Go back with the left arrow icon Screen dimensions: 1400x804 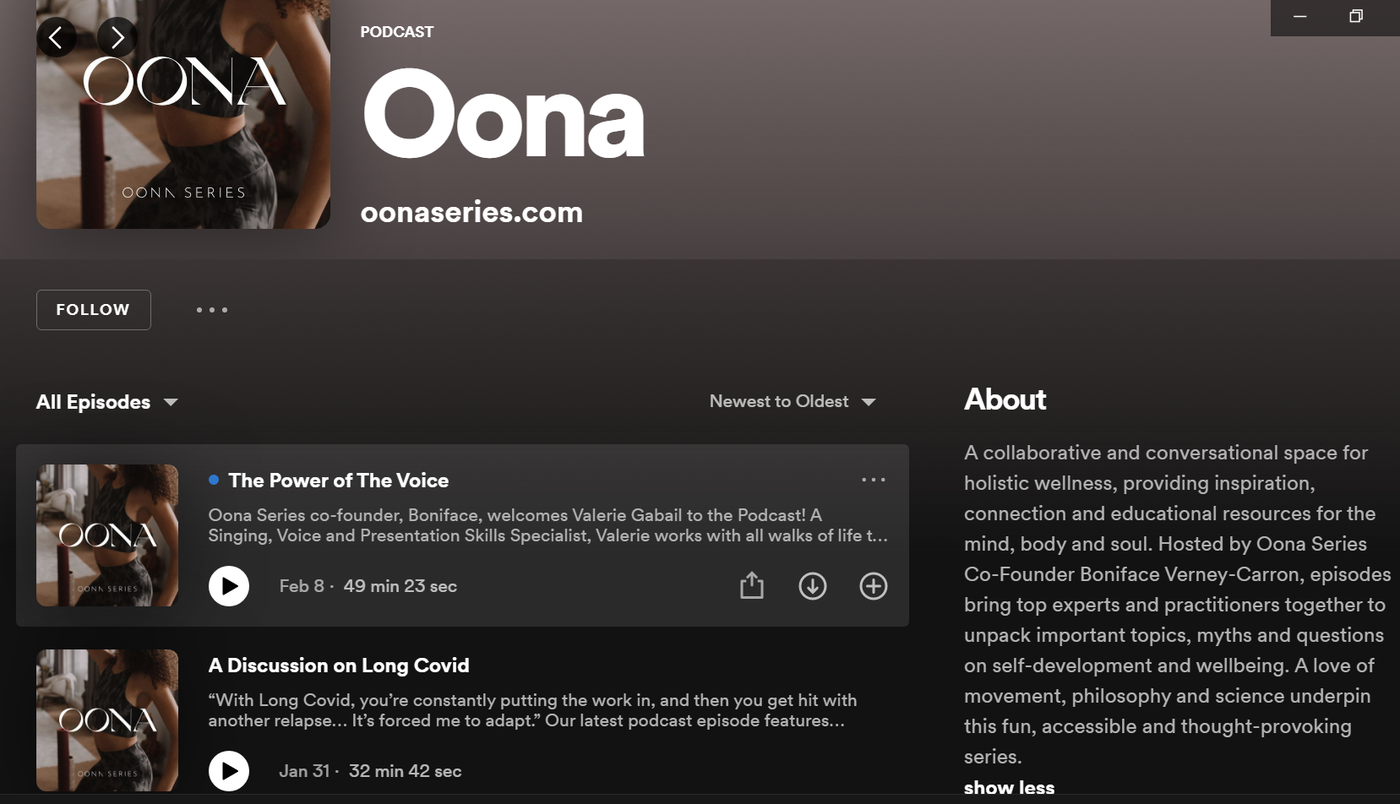(x=56, y=38)
